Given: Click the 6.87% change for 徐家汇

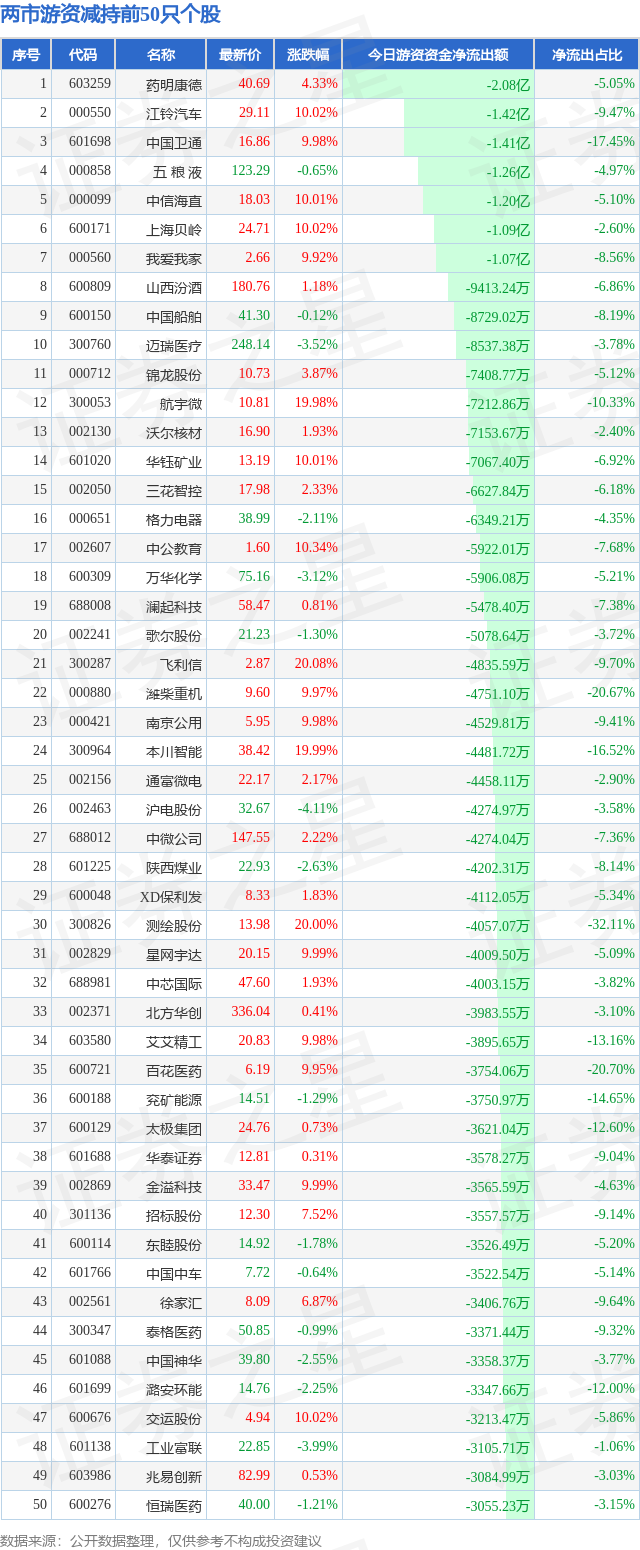Looking at the screenshot, I should [320, 1302].
